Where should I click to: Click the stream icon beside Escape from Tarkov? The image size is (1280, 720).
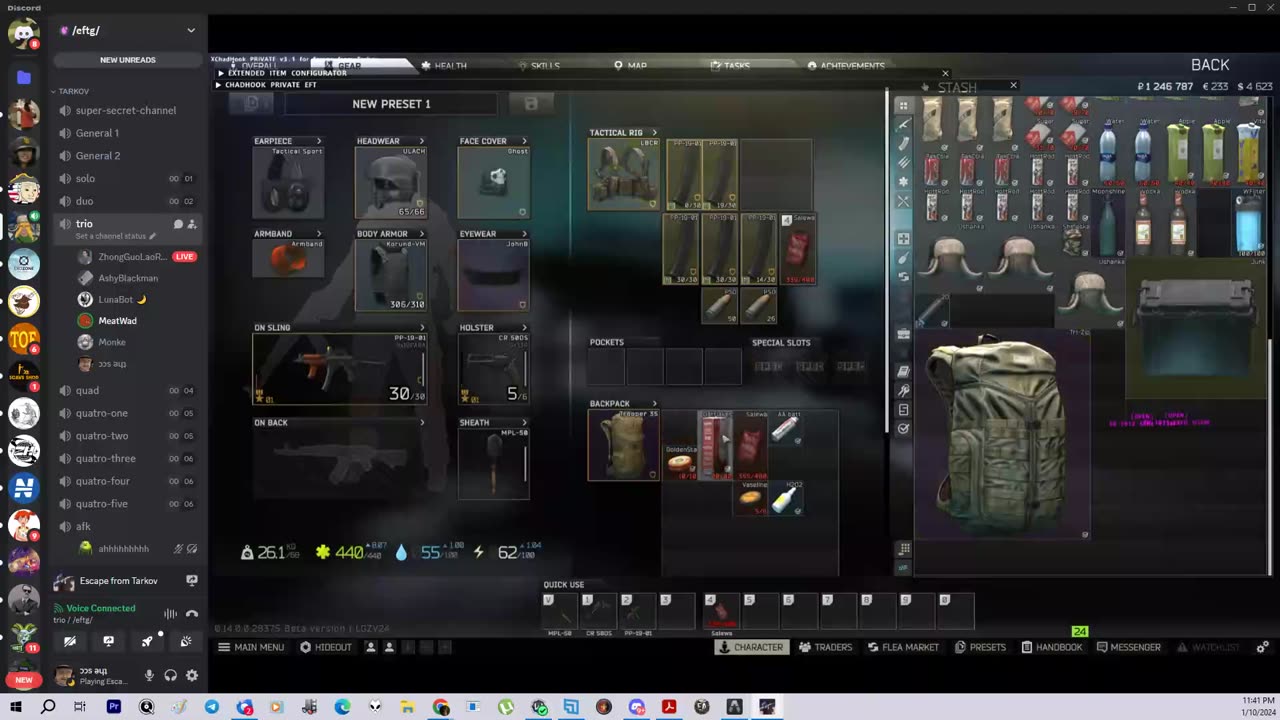(192, 581)
